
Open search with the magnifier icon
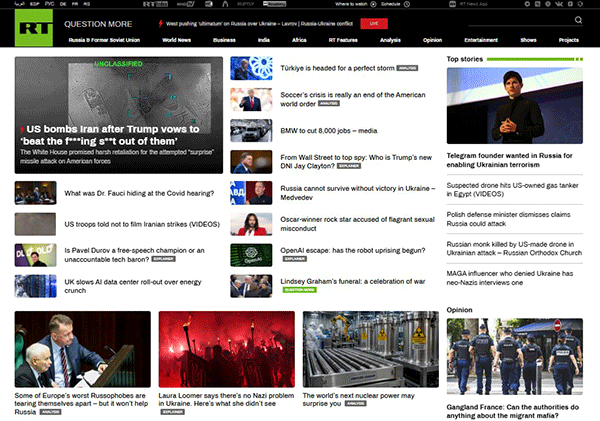pos(578,20)
